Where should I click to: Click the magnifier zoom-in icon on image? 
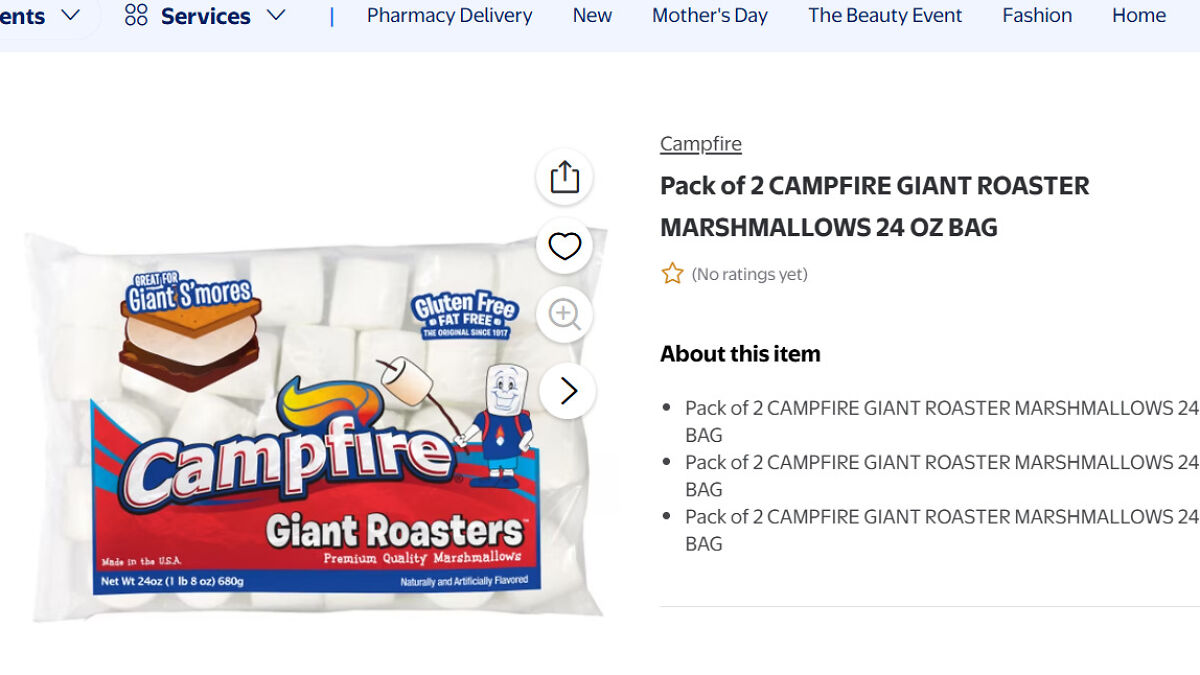click(x=564, y=315)
